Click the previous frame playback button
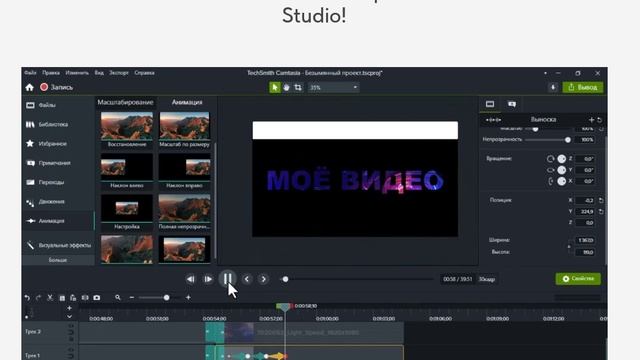This screenshot has height=360, width=640. 191,279
